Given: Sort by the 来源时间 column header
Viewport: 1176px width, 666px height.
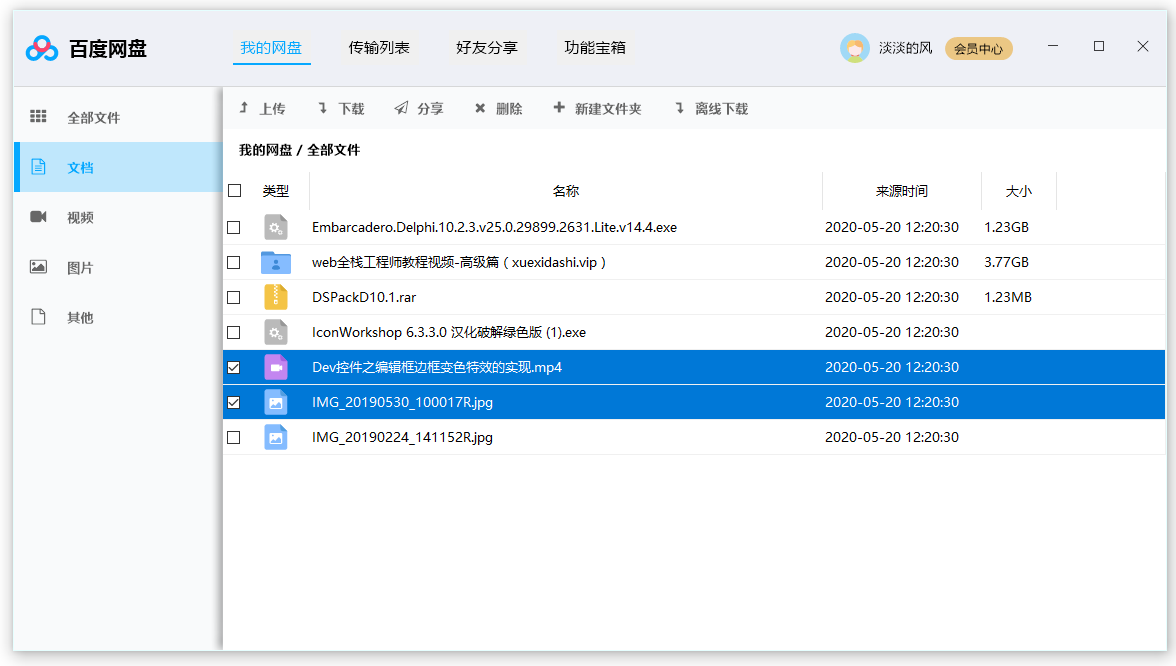Looking at the screenshot, I should [x=902, y=190].
